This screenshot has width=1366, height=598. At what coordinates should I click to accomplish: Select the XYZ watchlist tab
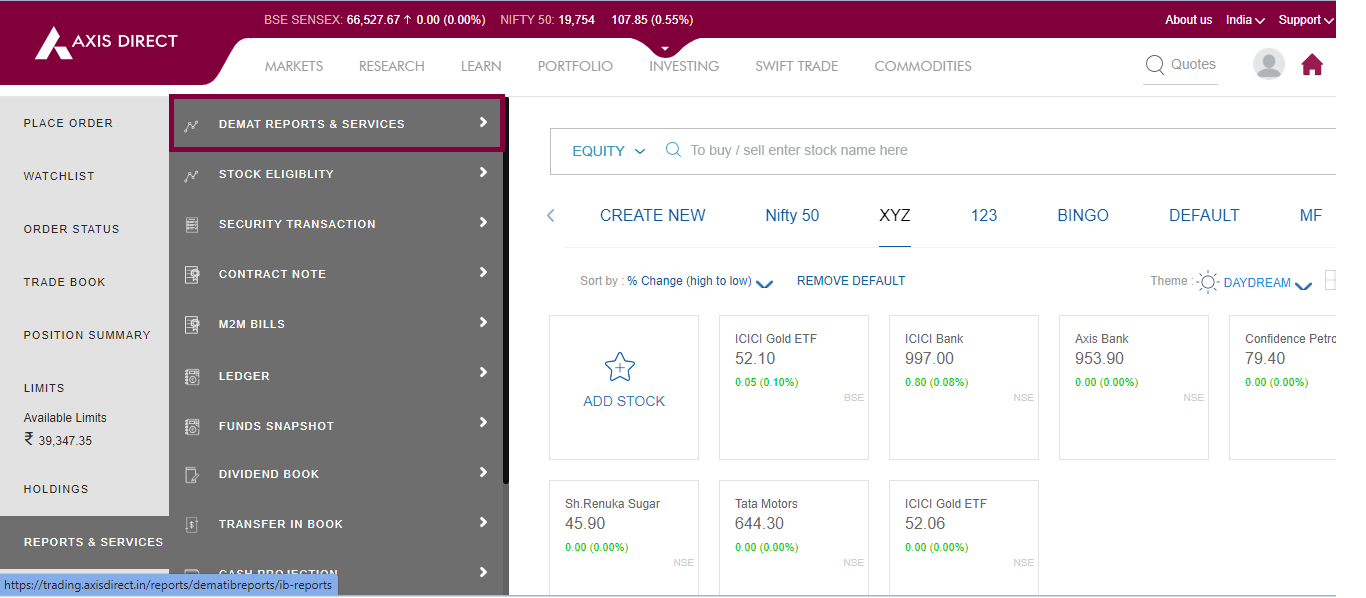[x=895, y=215]
